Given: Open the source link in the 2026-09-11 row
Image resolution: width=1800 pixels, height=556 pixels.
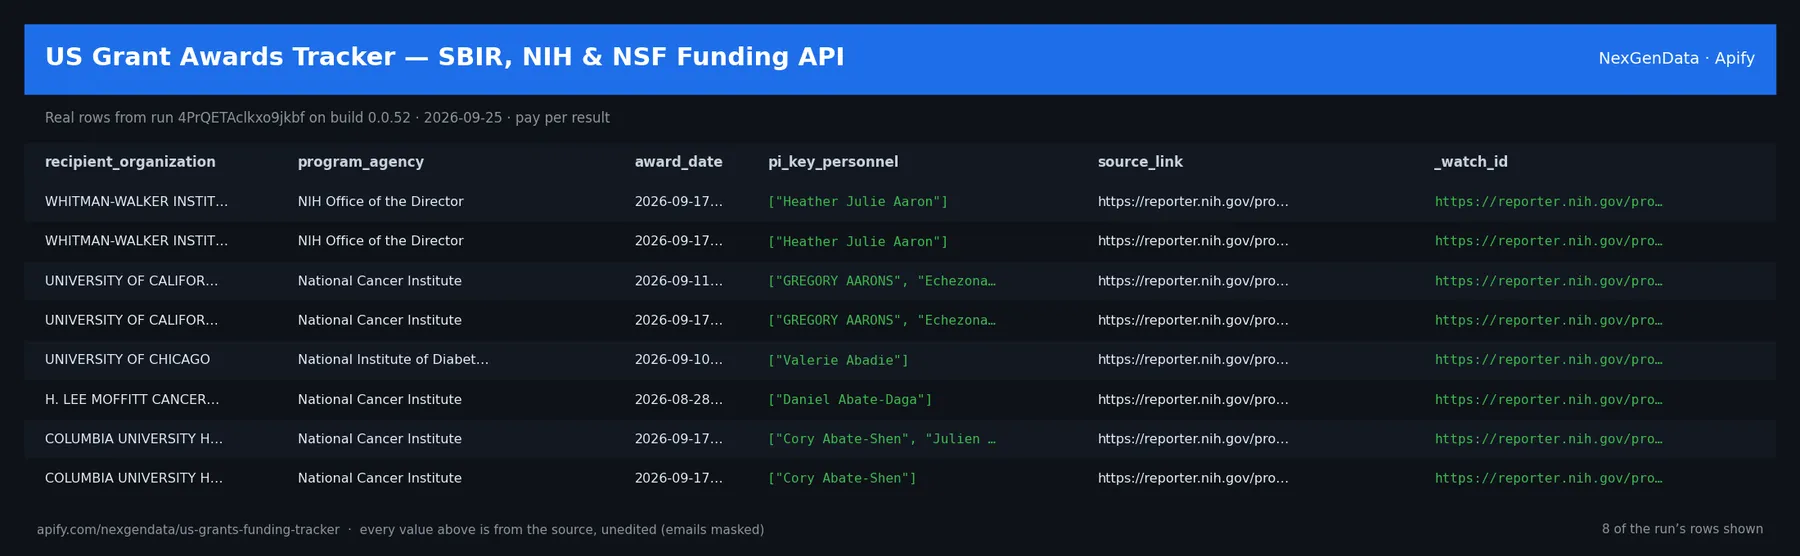Looking at the screenshot, I should pyautogui.click(x=1193, y=281).
